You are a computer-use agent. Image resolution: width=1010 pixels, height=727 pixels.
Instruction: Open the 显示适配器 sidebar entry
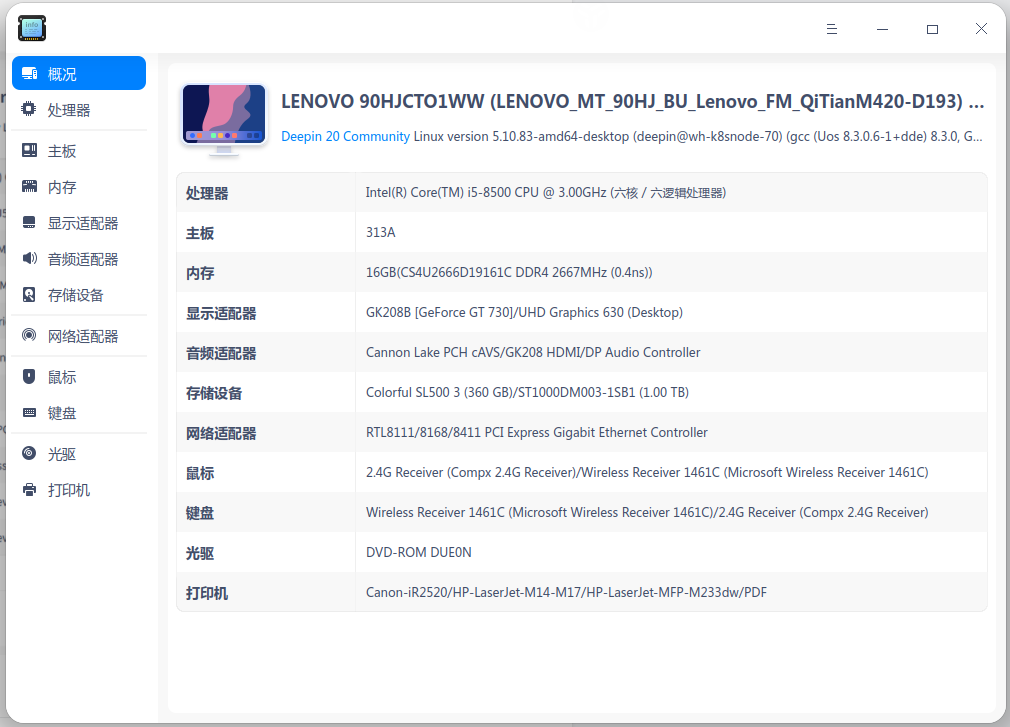79,223
